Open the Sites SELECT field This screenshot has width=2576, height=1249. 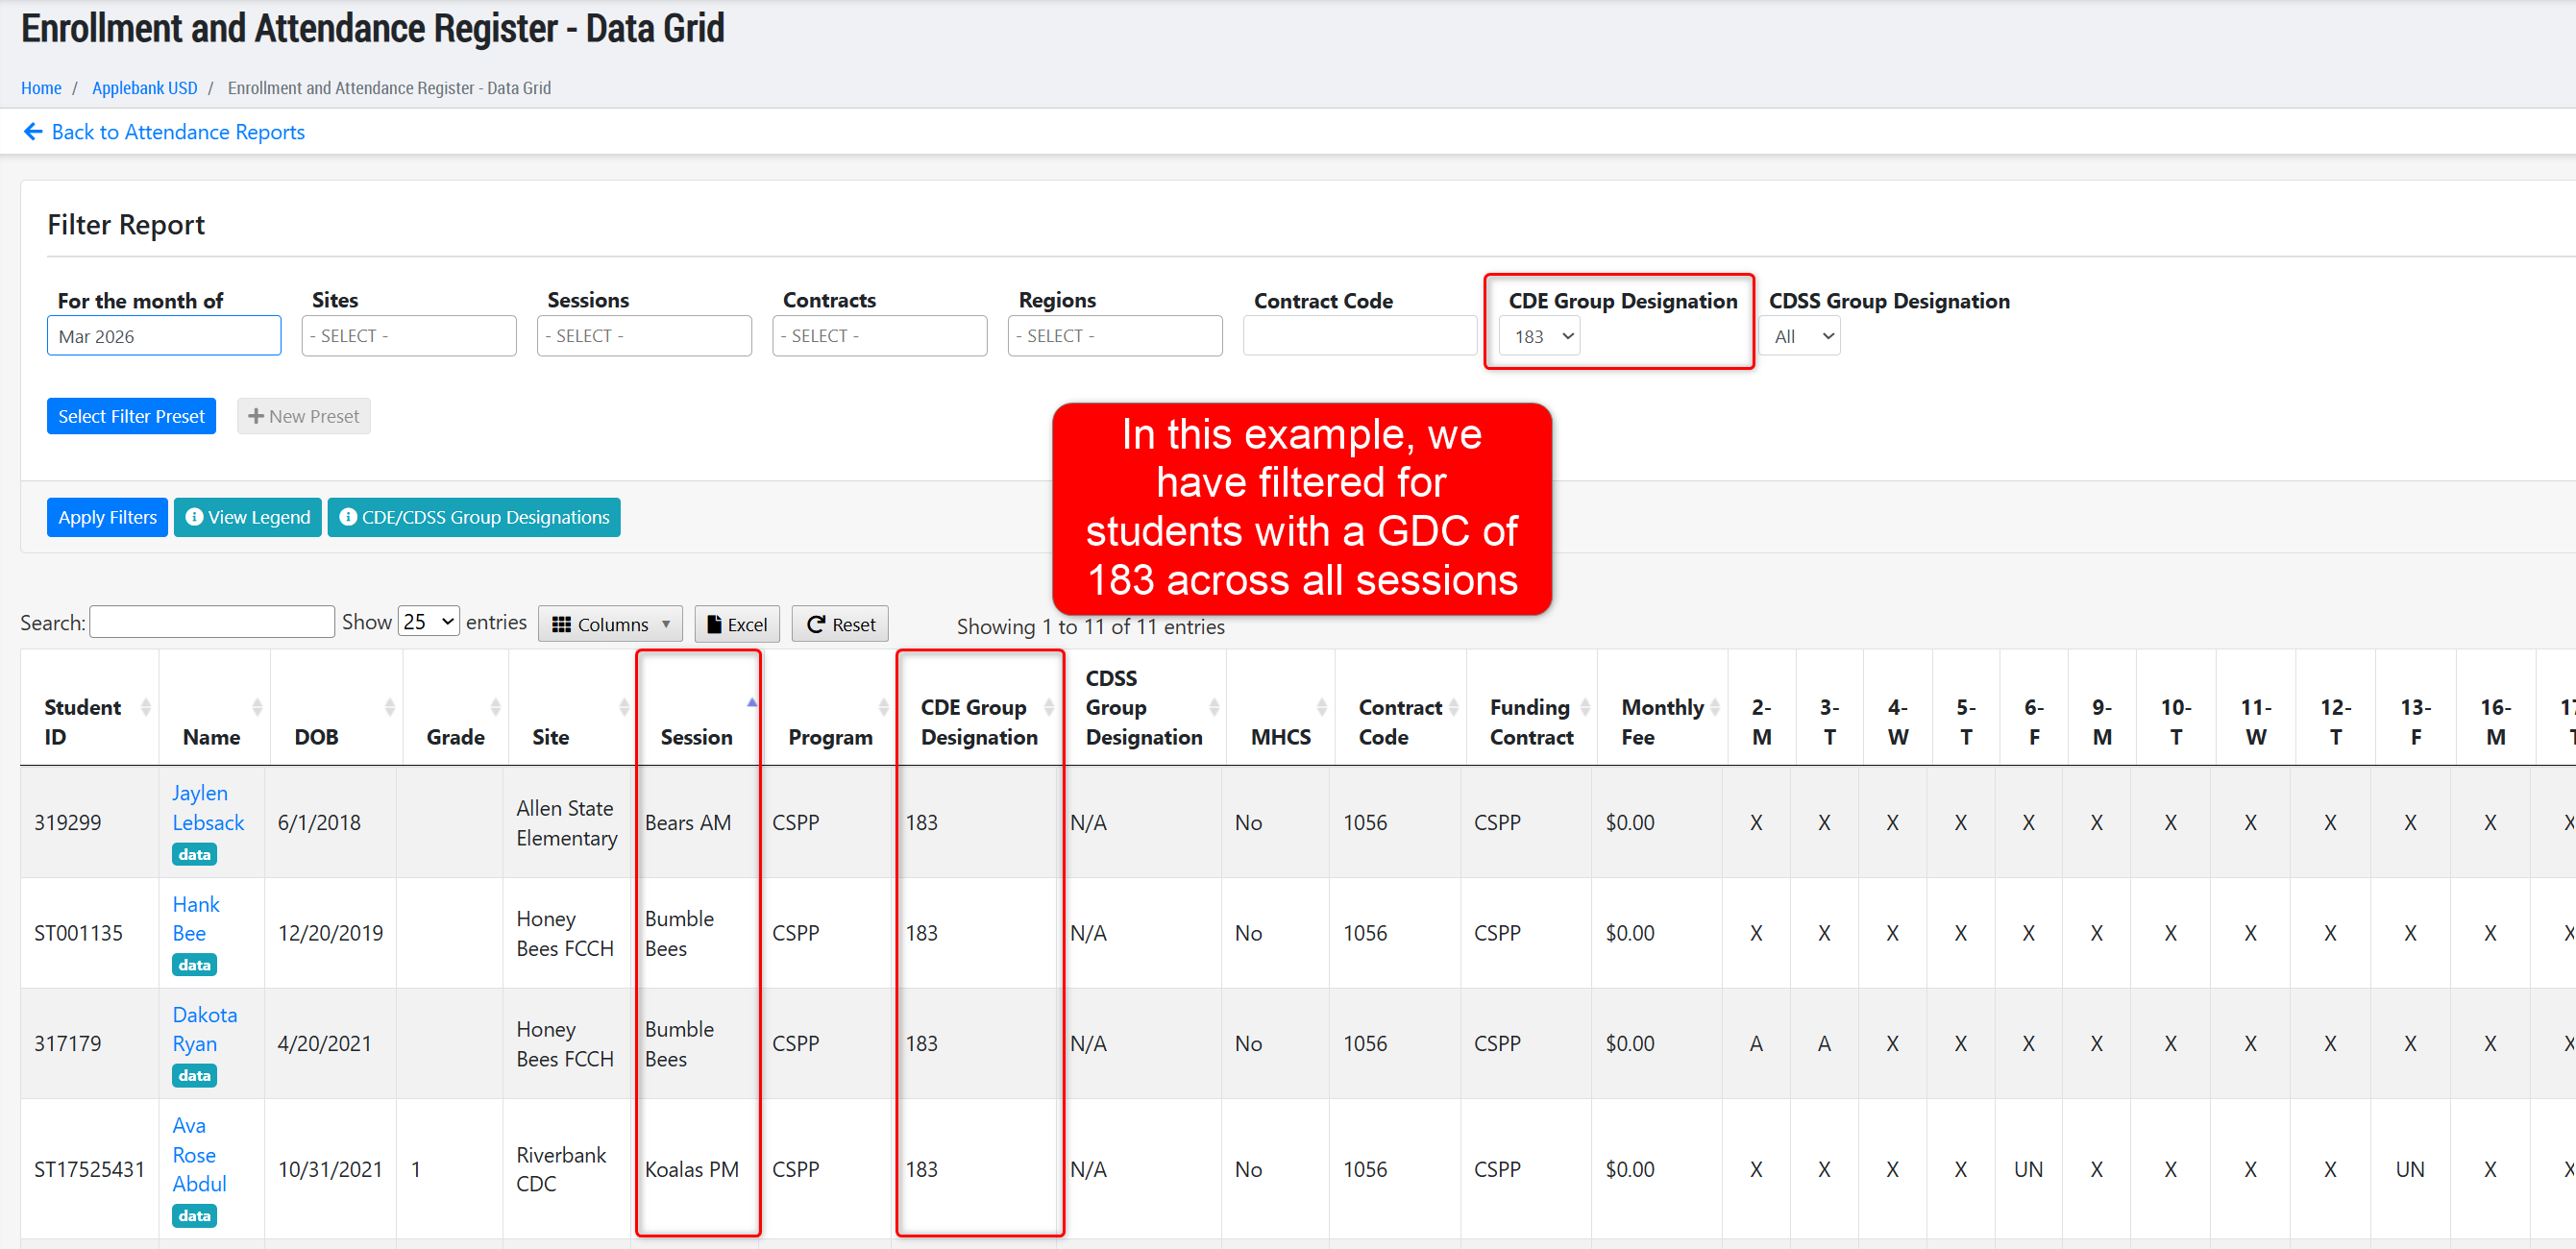tap(408, 336)
